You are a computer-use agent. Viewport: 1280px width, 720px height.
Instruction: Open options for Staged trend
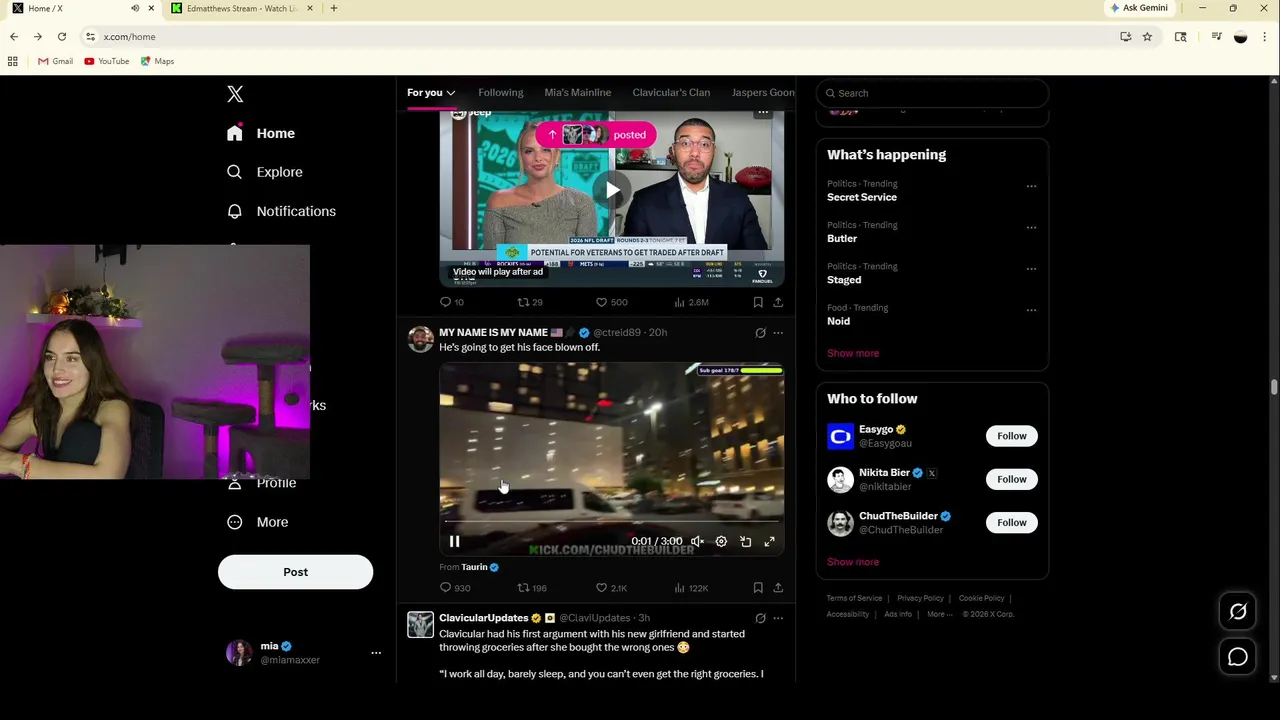(x=1031, y=268)
